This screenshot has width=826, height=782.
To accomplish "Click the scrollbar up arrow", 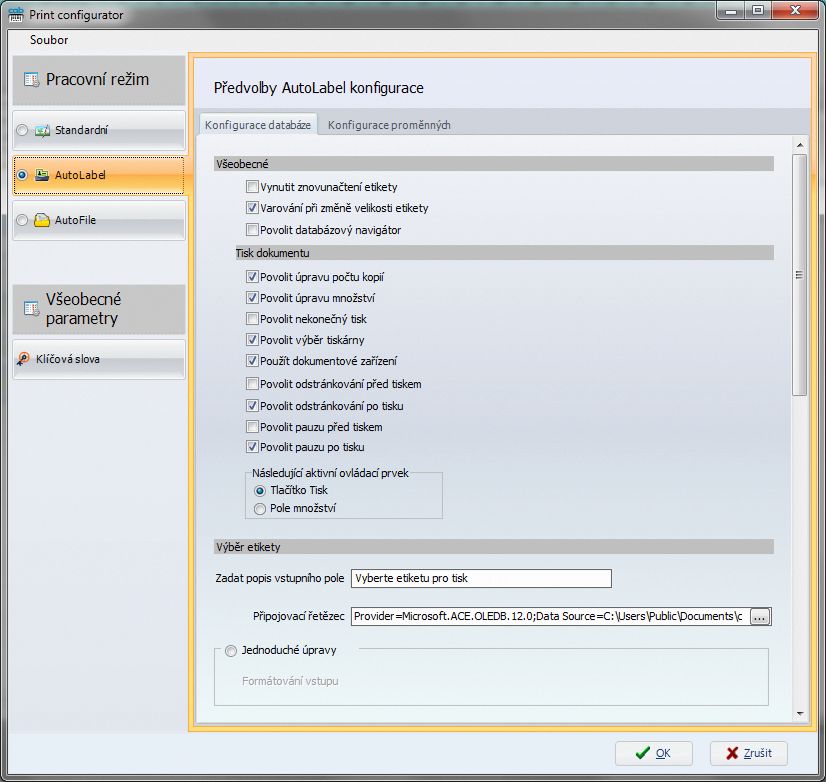I will (x=800, y=145).
